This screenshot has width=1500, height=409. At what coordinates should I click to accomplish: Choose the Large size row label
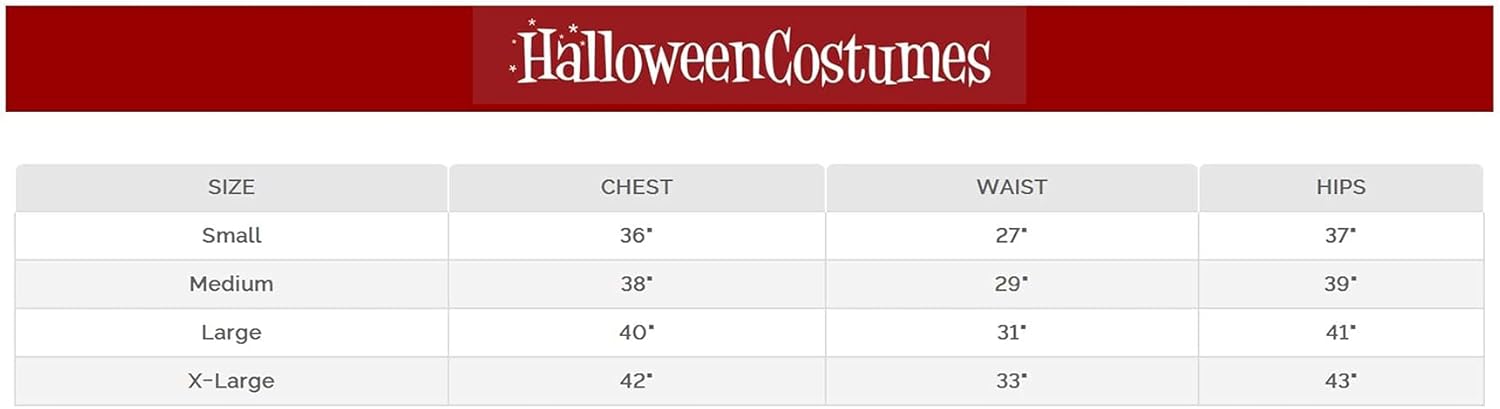(231, 332)
